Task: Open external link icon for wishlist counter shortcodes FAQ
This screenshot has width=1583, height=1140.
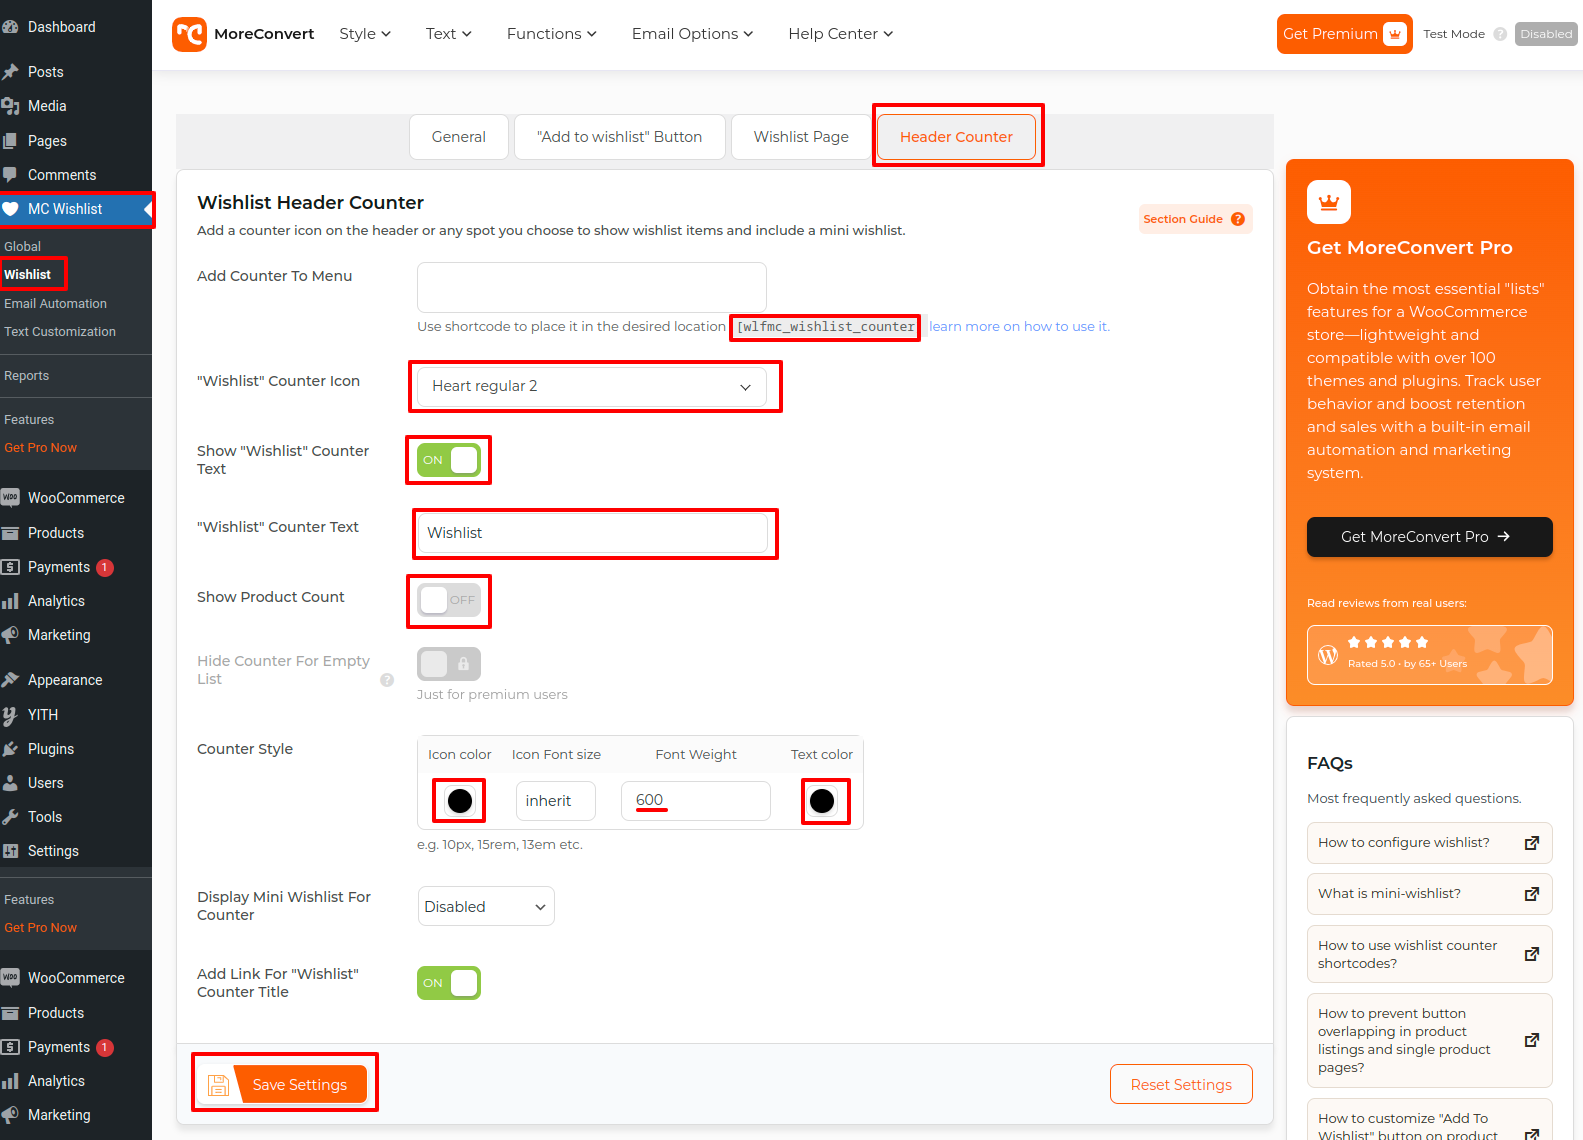Action: pyautogui.click(x=1531, y=954)
